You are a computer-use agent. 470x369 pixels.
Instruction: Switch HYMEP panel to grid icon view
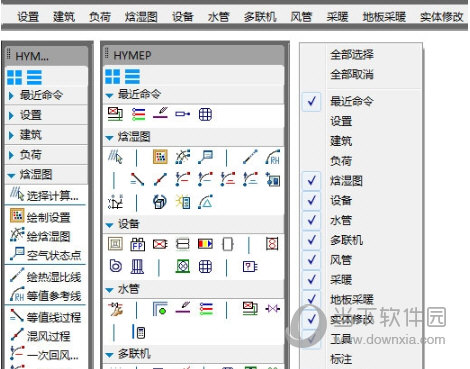point(113,77)
